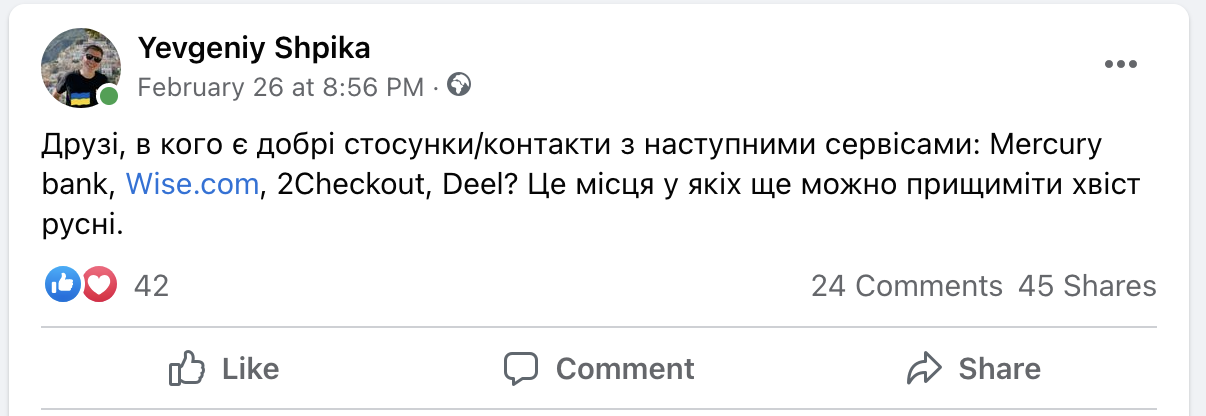
Task: View the 42 reactions count
Action: tap(151, 287)
